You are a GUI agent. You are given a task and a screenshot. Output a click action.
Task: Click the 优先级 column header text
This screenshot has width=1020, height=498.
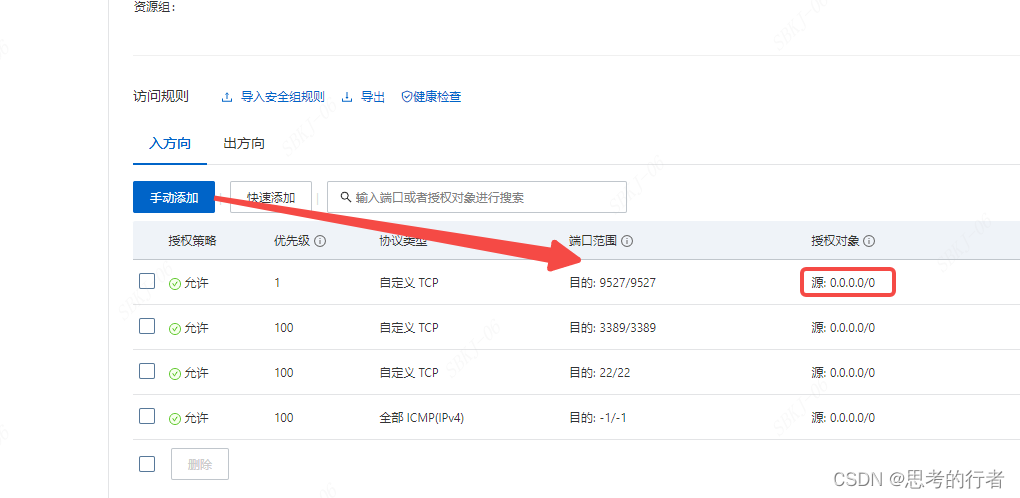[293, 241]
